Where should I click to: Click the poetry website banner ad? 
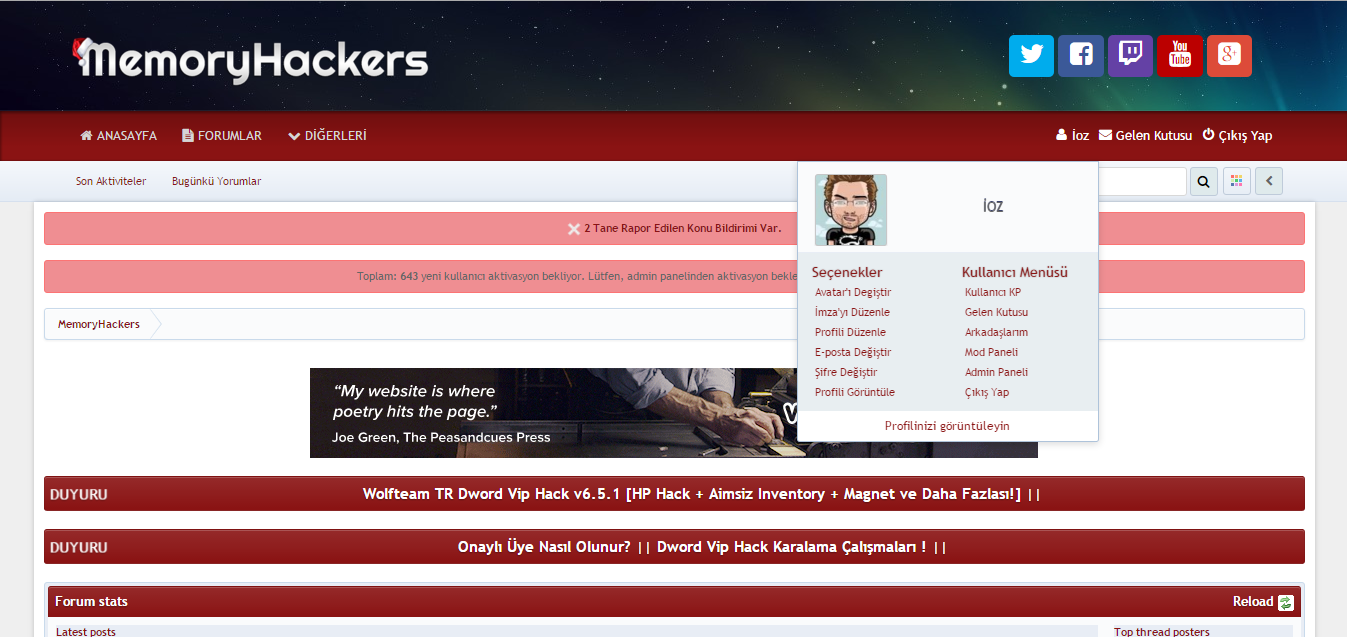(674, 413)
